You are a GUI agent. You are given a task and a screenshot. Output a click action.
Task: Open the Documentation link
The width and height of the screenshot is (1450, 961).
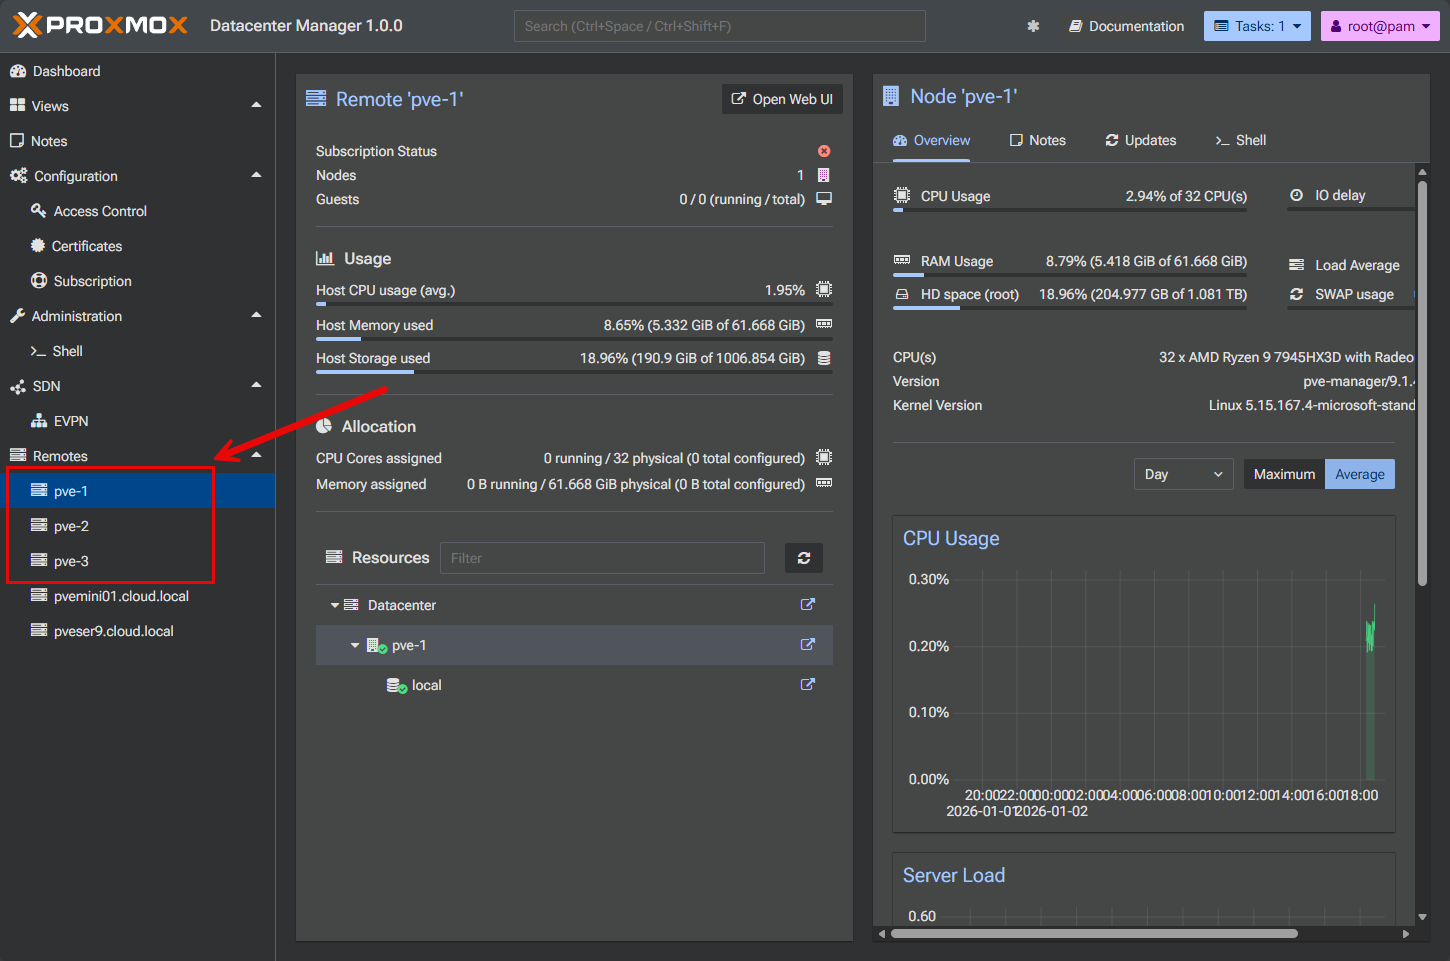tap(1126, 26)
